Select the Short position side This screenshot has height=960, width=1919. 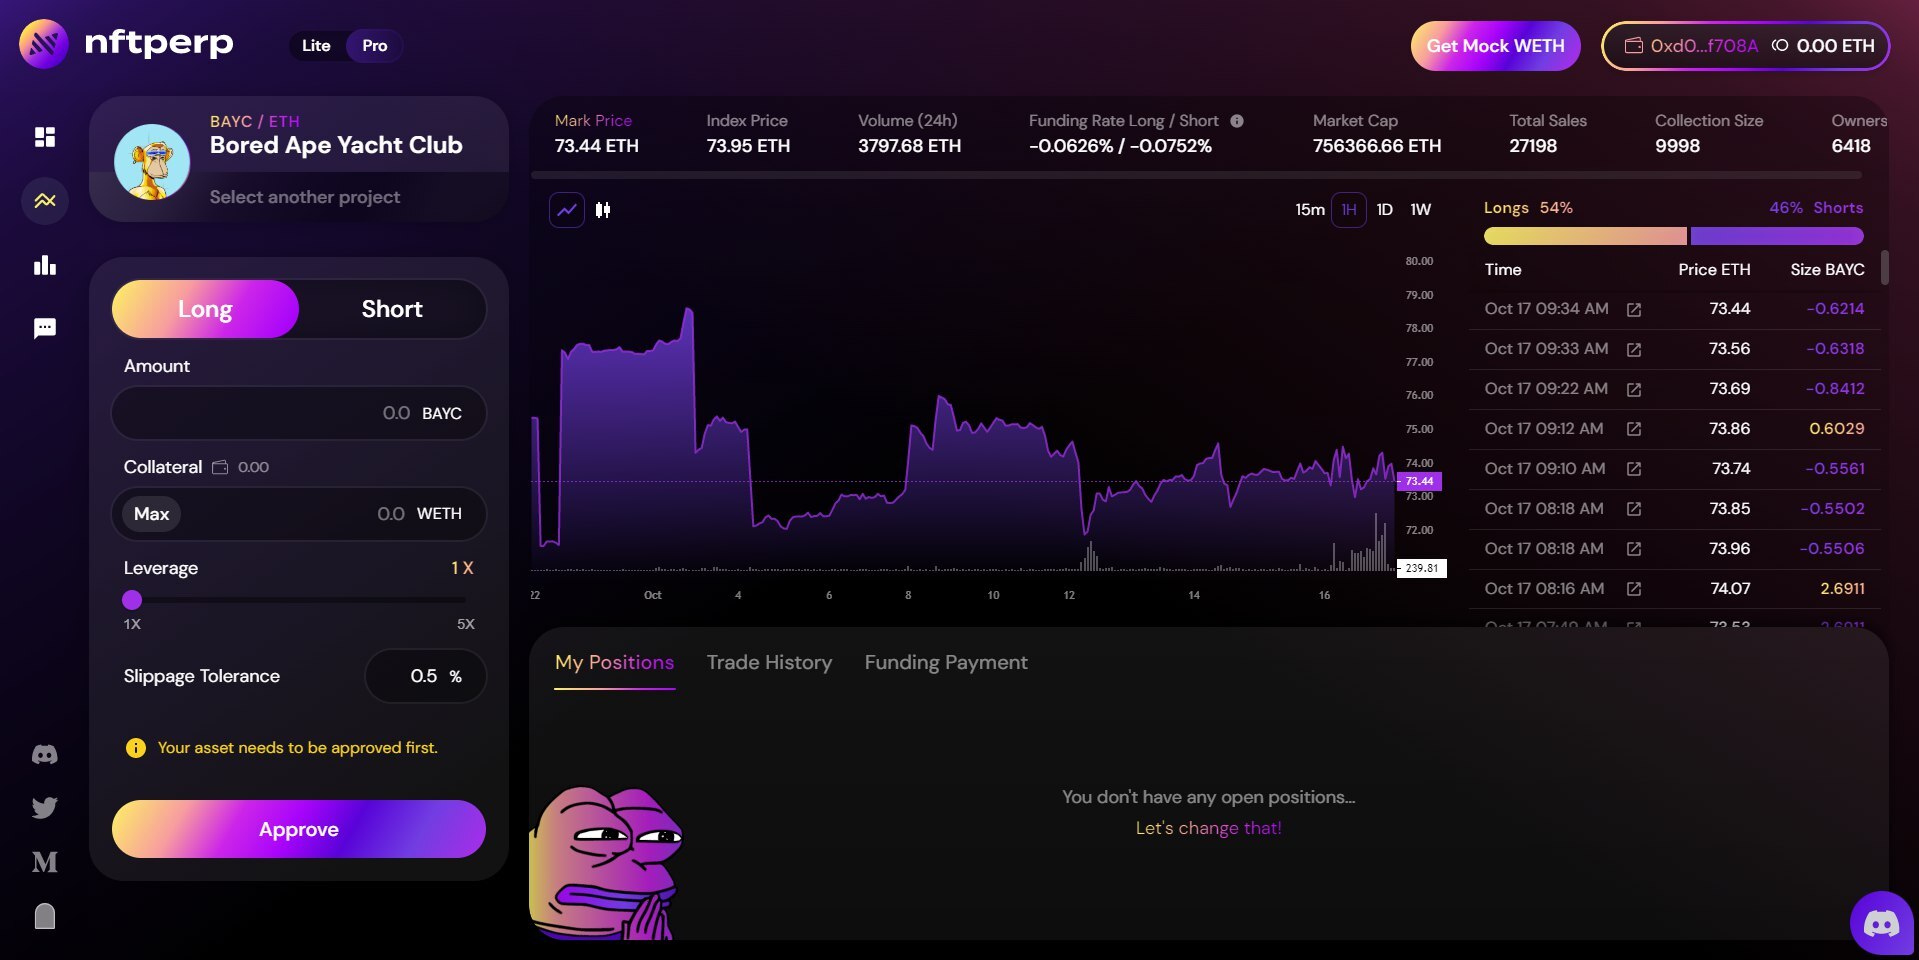point(392,309)
